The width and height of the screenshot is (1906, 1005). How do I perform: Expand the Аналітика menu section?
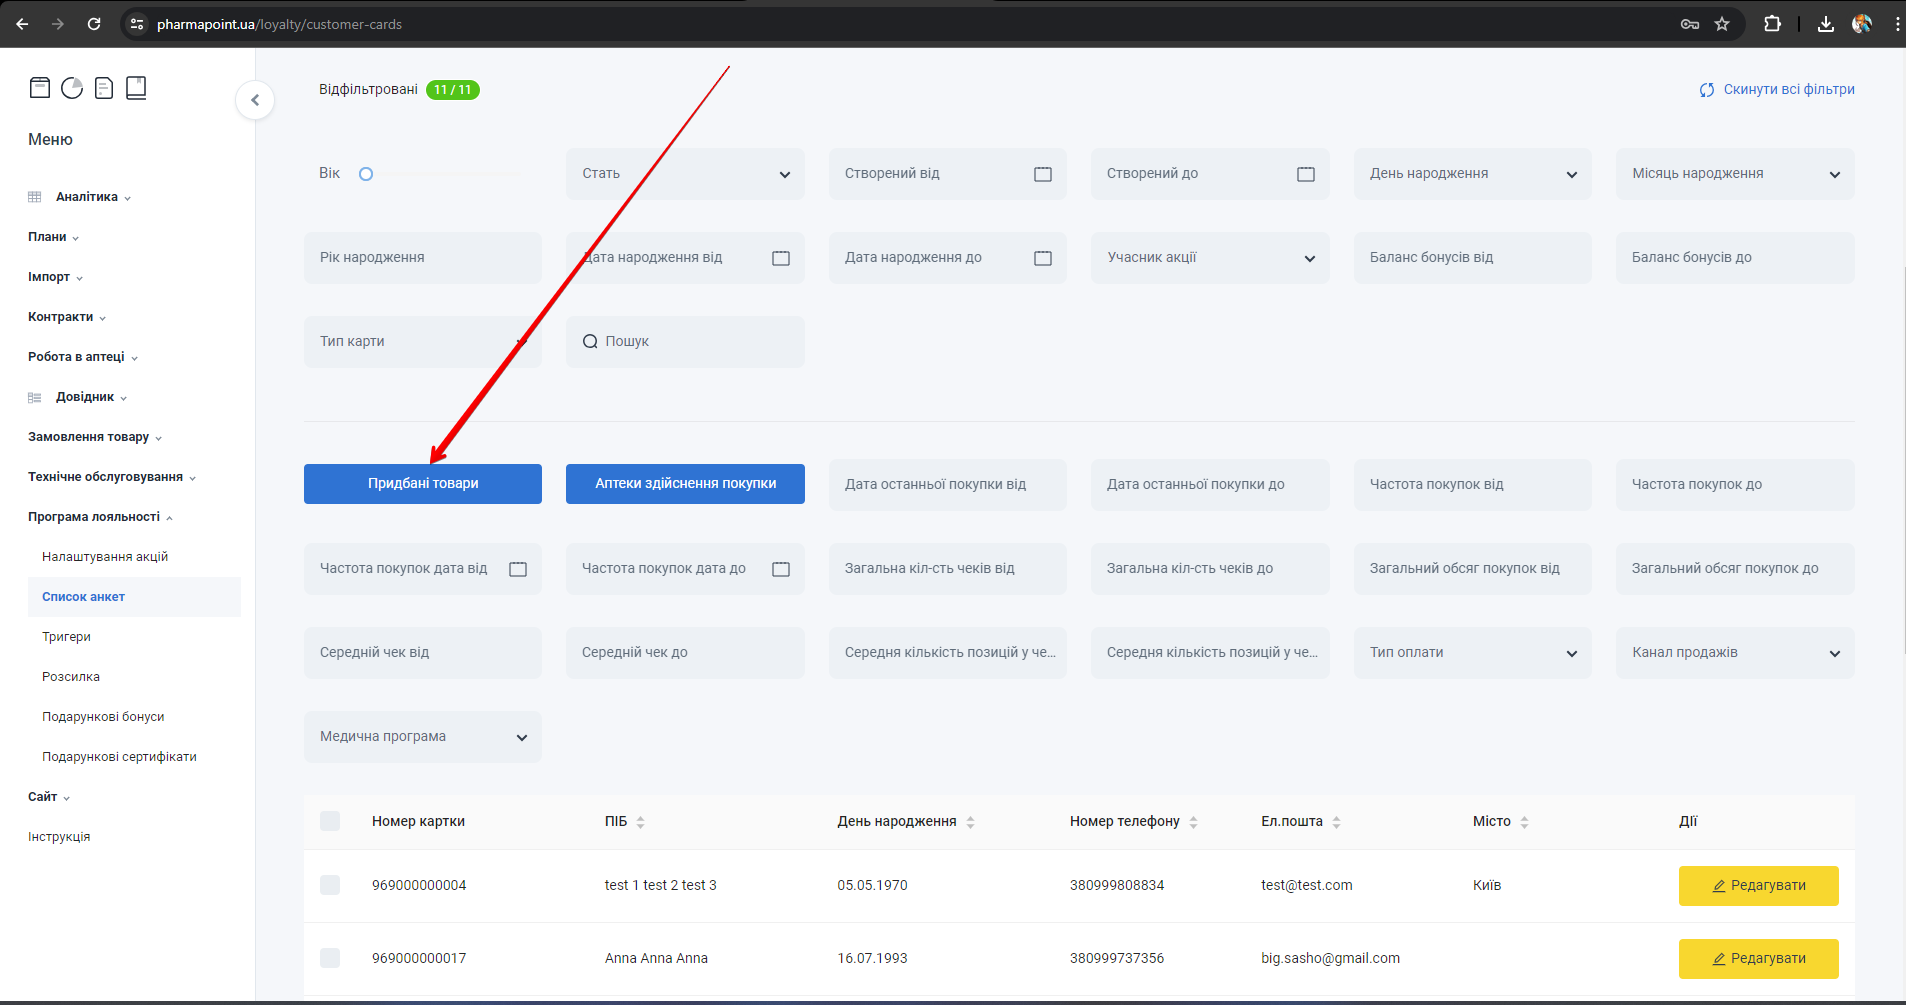click(x=87, y=197)
